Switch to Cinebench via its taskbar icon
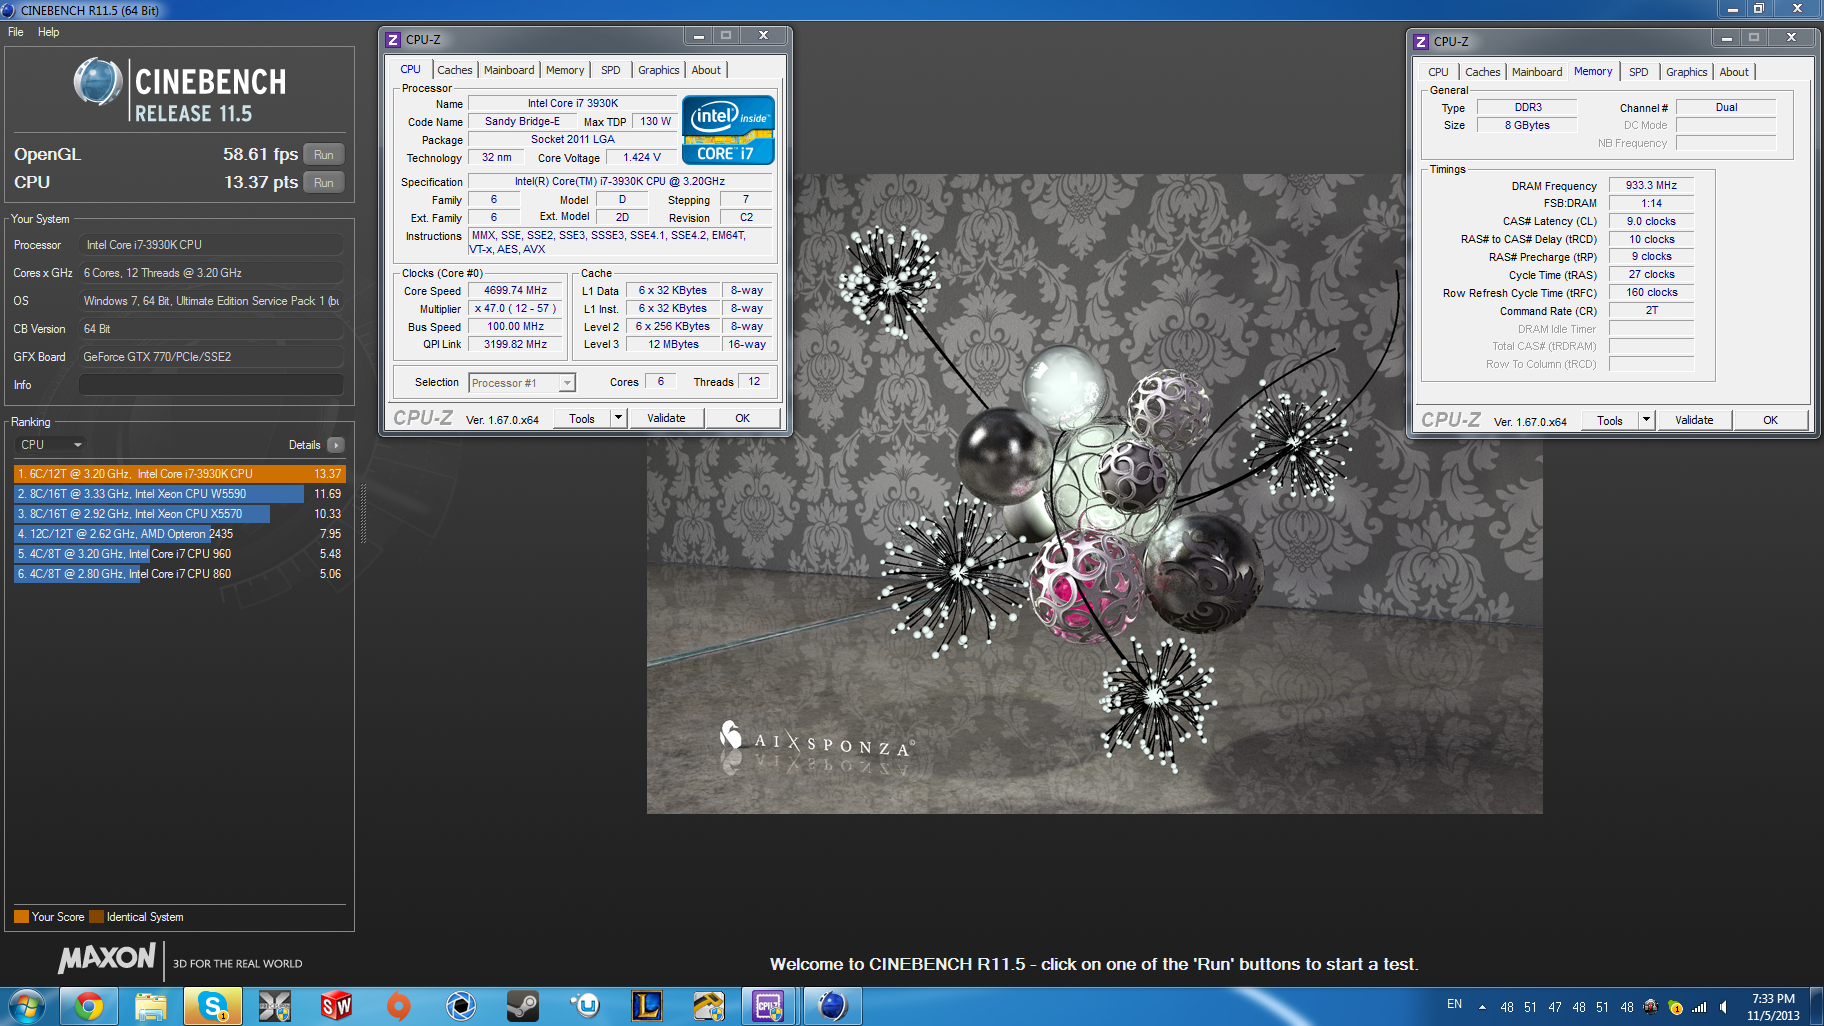Screen dimensions: 1824x1026 tap(832, 1006)
